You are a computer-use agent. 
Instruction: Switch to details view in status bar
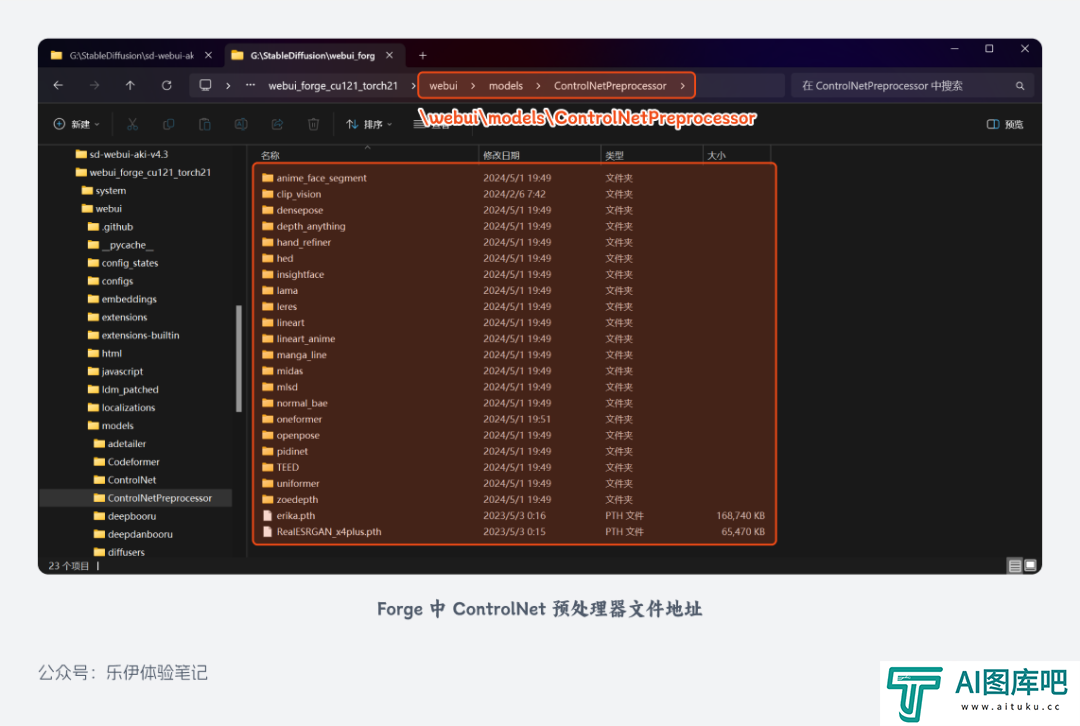click(x=1015, y=566)
